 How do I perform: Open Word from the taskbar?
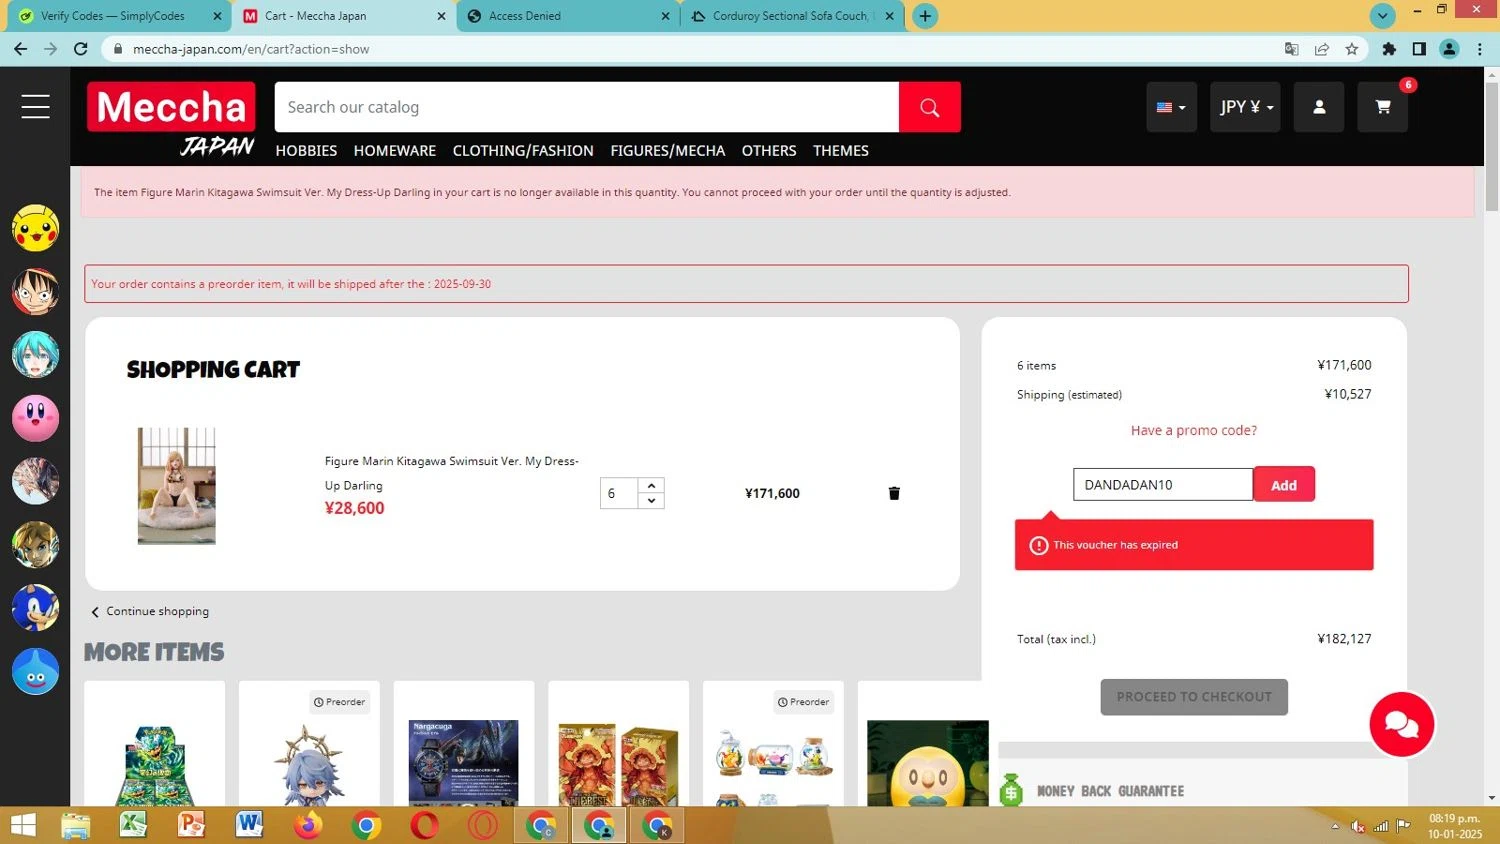[249, 826]
